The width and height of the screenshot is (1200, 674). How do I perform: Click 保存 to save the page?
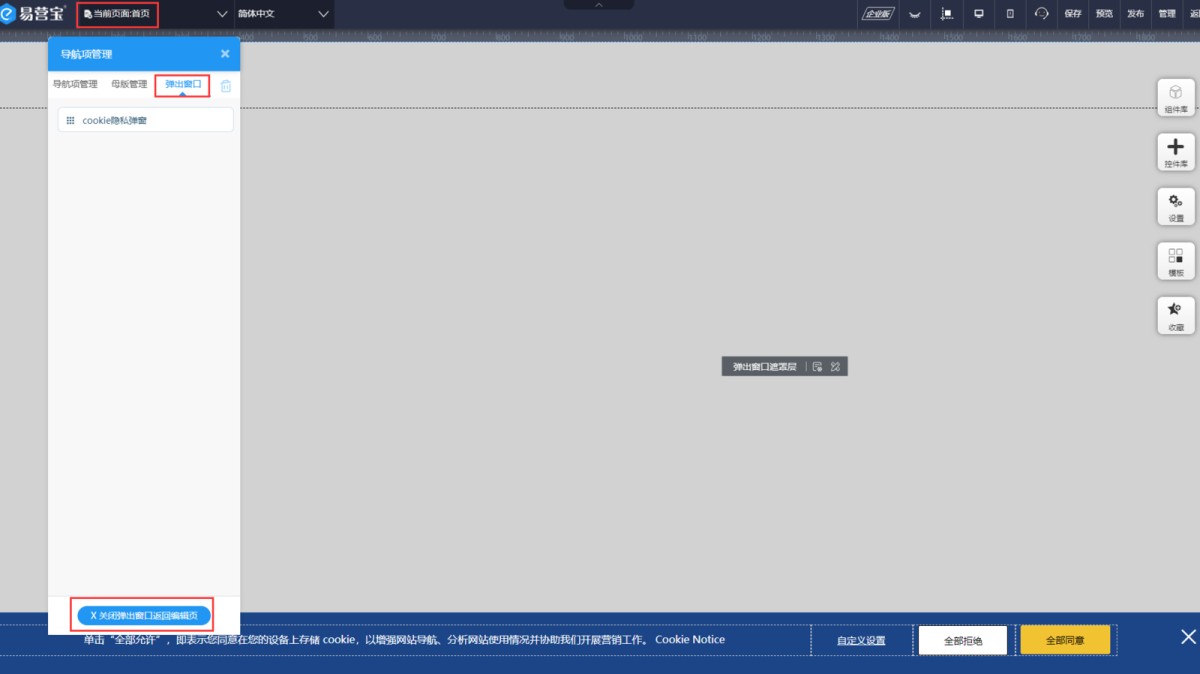point(1073,14)
